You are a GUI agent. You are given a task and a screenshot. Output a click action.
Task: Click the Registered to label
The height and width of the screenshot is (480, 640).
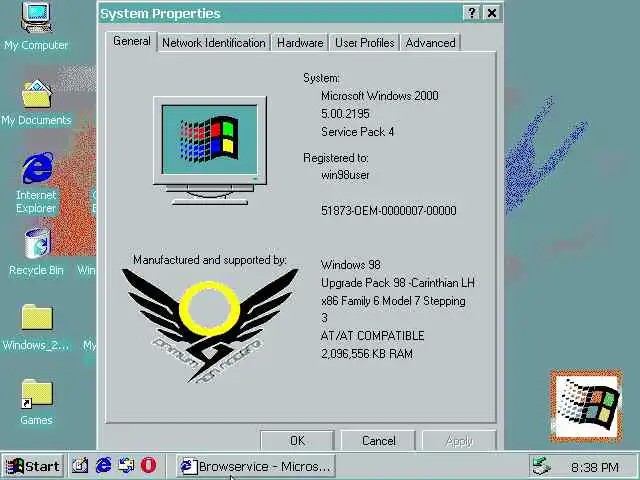coord(336,158)
